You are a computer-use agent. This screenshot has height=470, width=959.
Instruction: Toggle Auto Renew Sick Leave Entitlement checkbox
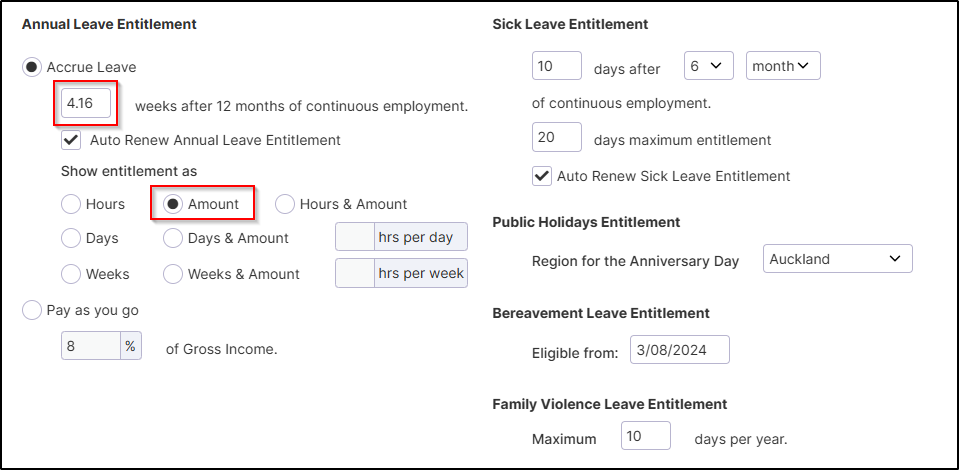tap(542, 176)
